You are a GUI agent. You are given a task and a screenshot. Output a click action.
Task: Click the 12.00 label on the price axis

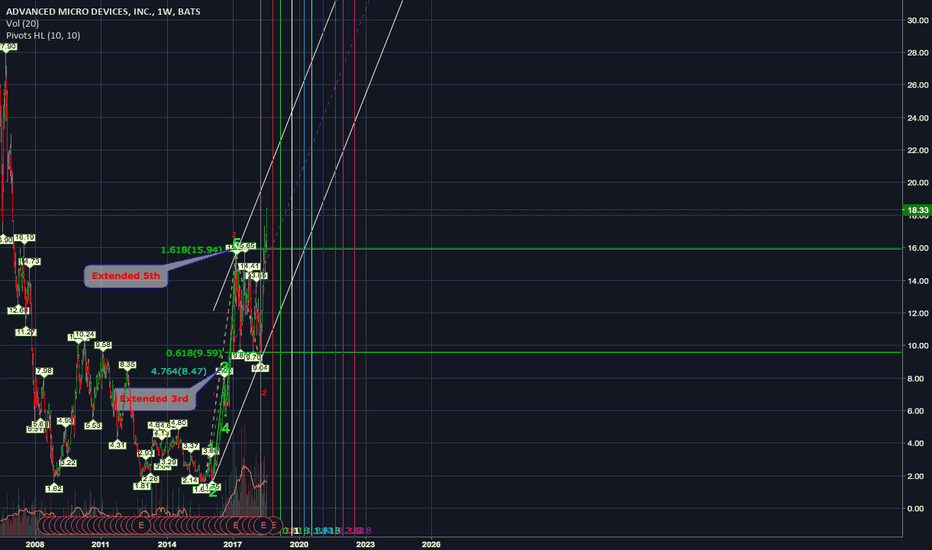[918, 313]
